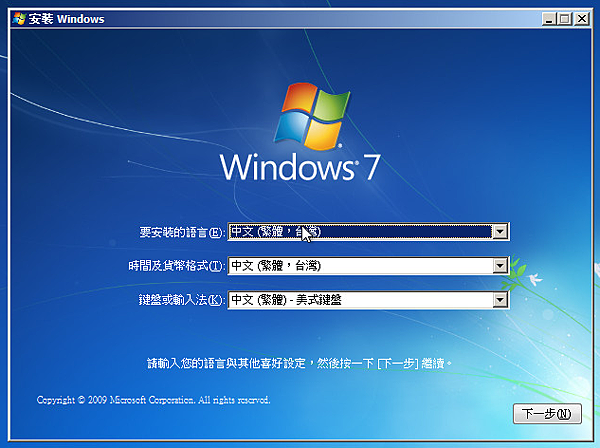The image size is (600, 448).
Task: Click the instruction text 請輸入您的語言與其他喜好設定
Action: 226,363
